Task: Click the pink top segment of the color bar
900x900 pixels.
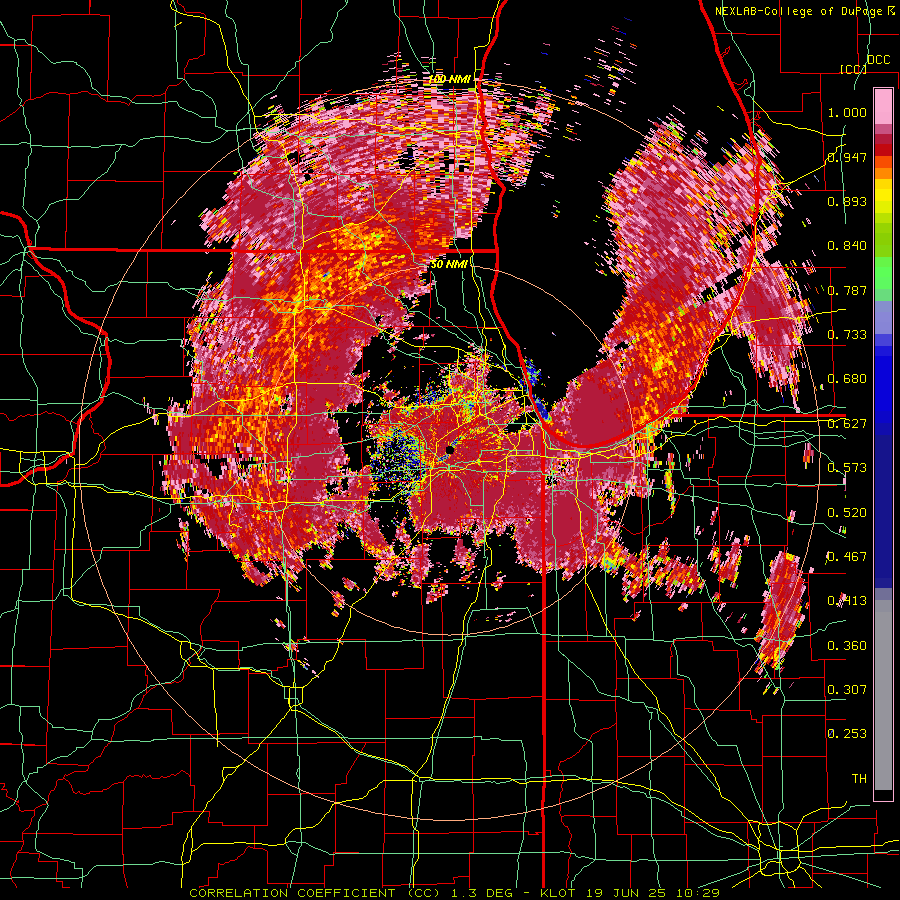Action: [x=883, y=106]
